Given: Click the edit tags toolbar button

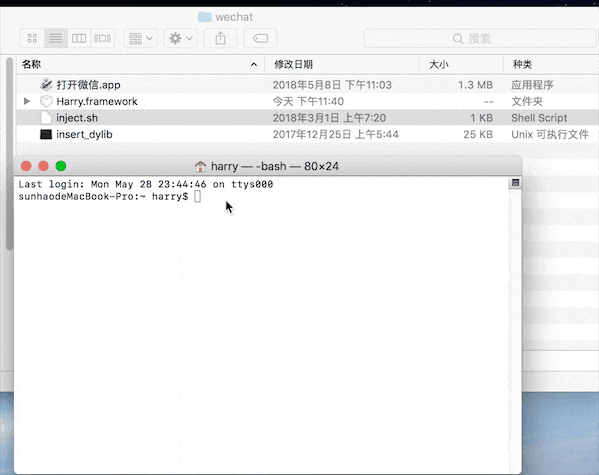Looking at the screenshot, I should point(260,38).
